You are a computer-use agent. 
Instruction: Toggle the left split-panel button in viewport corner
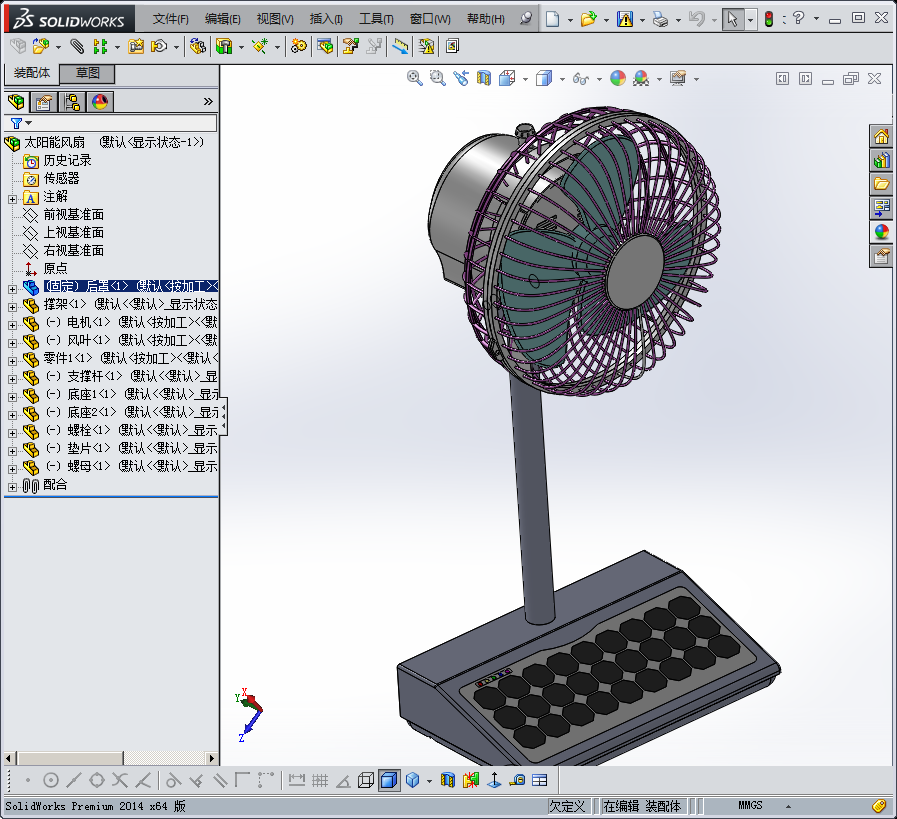(782, 78)
